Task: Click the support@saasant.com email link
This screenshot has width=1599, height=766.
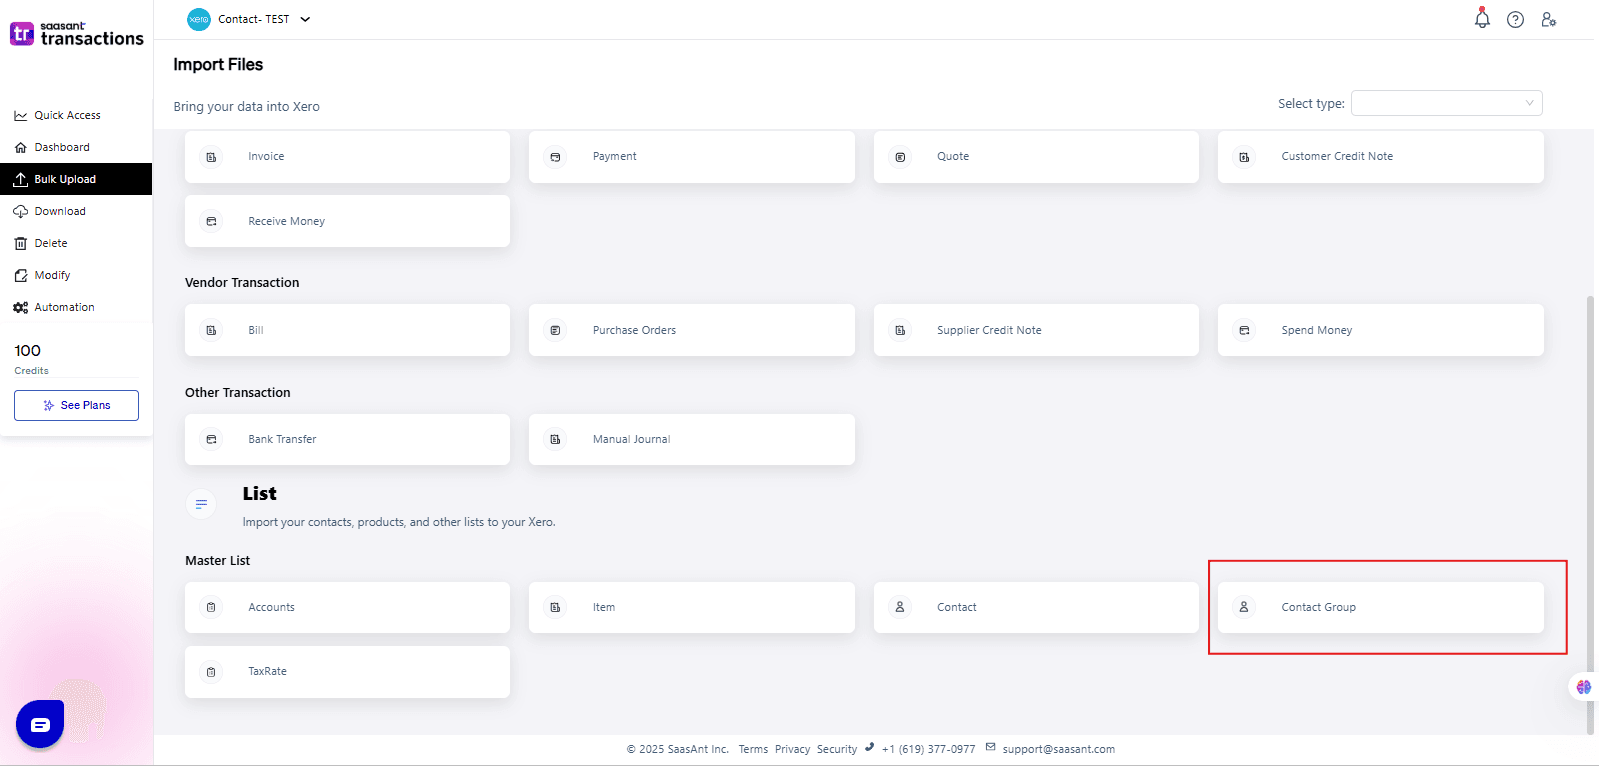Action: pos(1058,749)
